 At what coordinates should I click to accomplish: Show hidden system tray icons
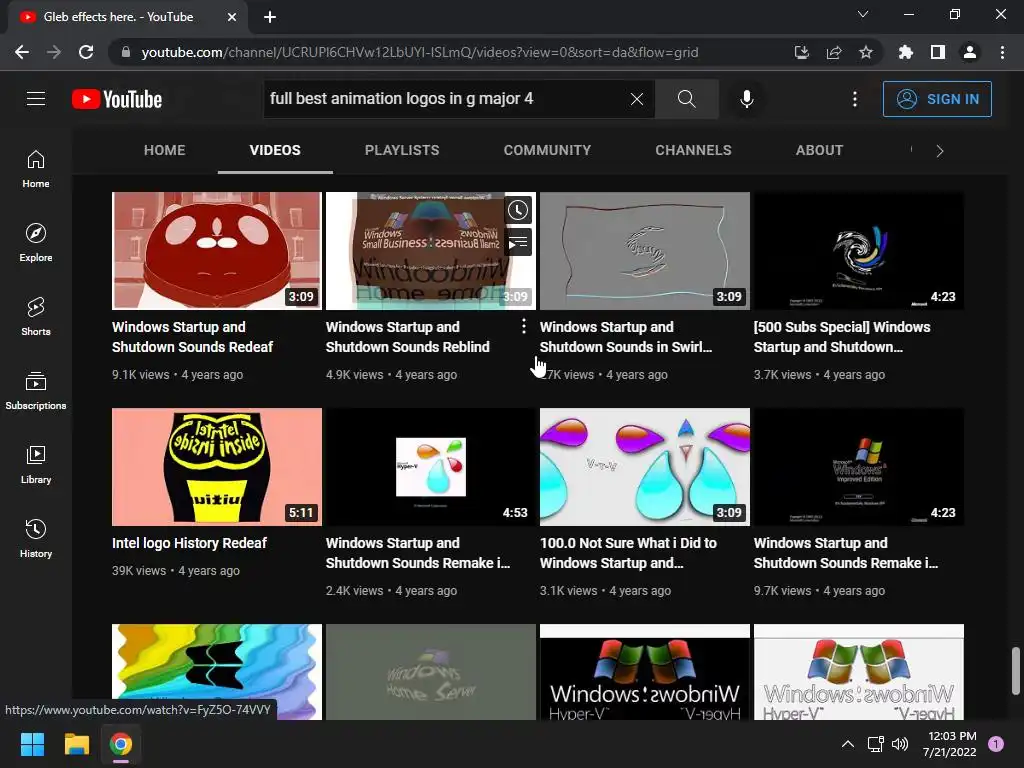848,744
